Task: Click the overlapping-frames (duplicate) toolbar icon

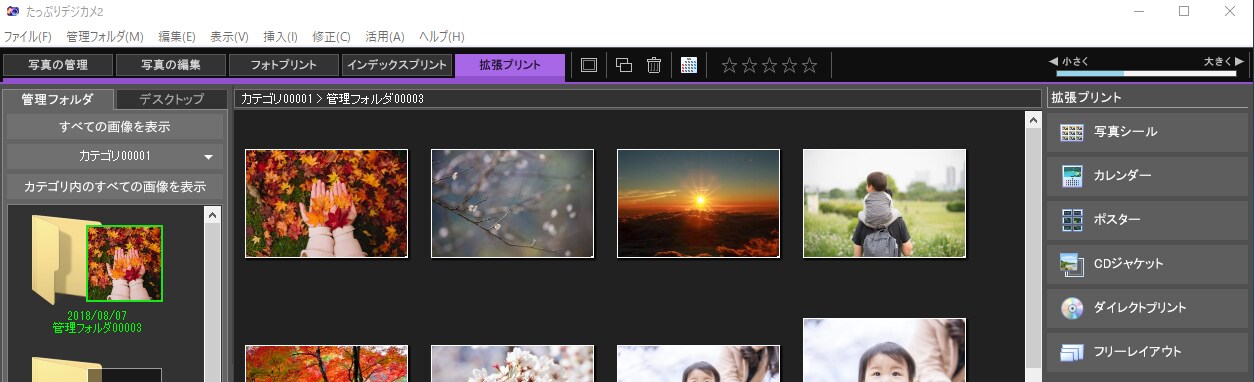Action: pos(623,65)
